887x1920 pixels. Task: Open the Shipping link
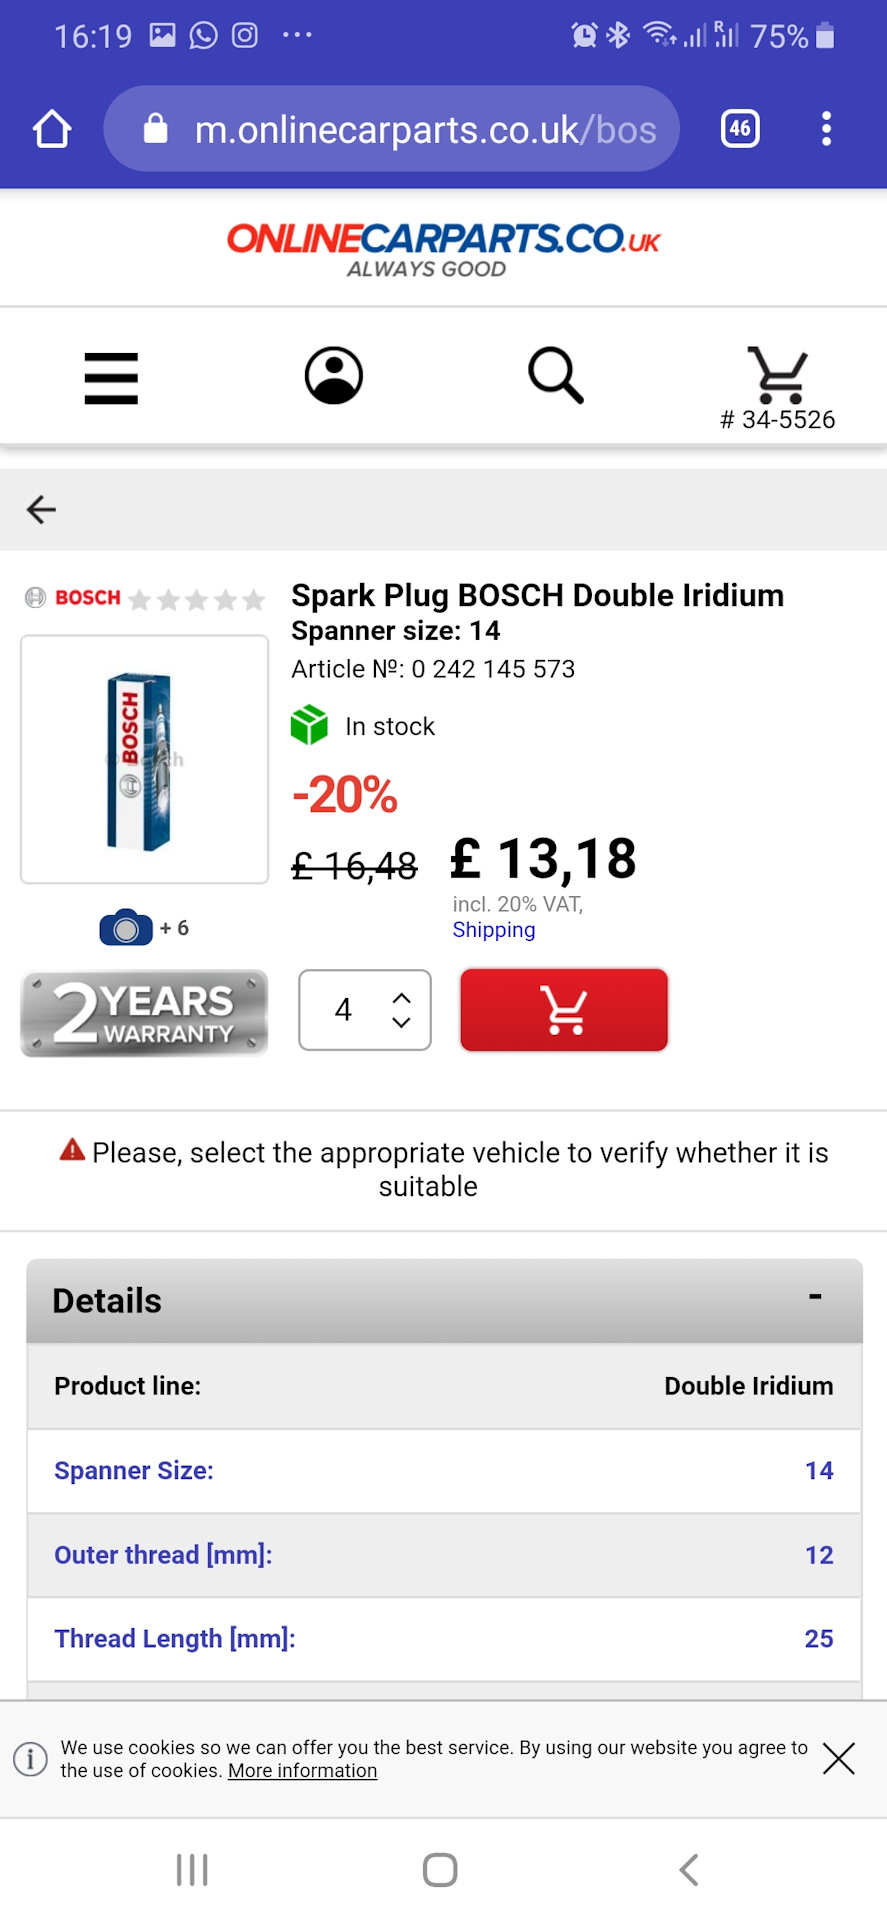(494, 930)
